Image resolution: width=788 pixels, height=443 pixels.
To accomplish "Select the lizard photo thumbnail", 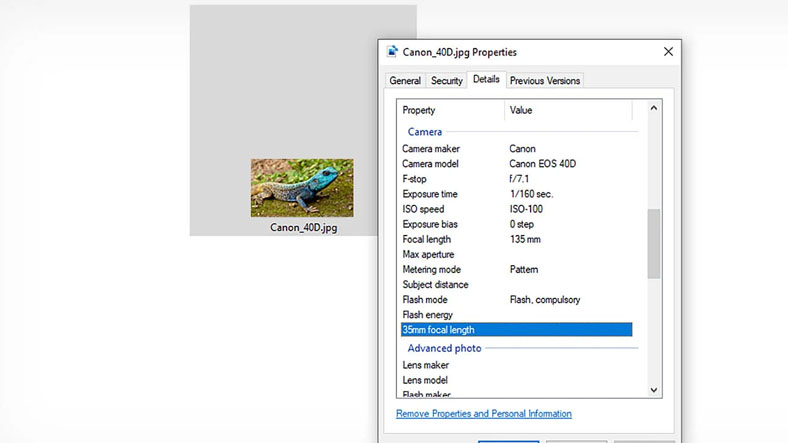I will click(302, 188).
